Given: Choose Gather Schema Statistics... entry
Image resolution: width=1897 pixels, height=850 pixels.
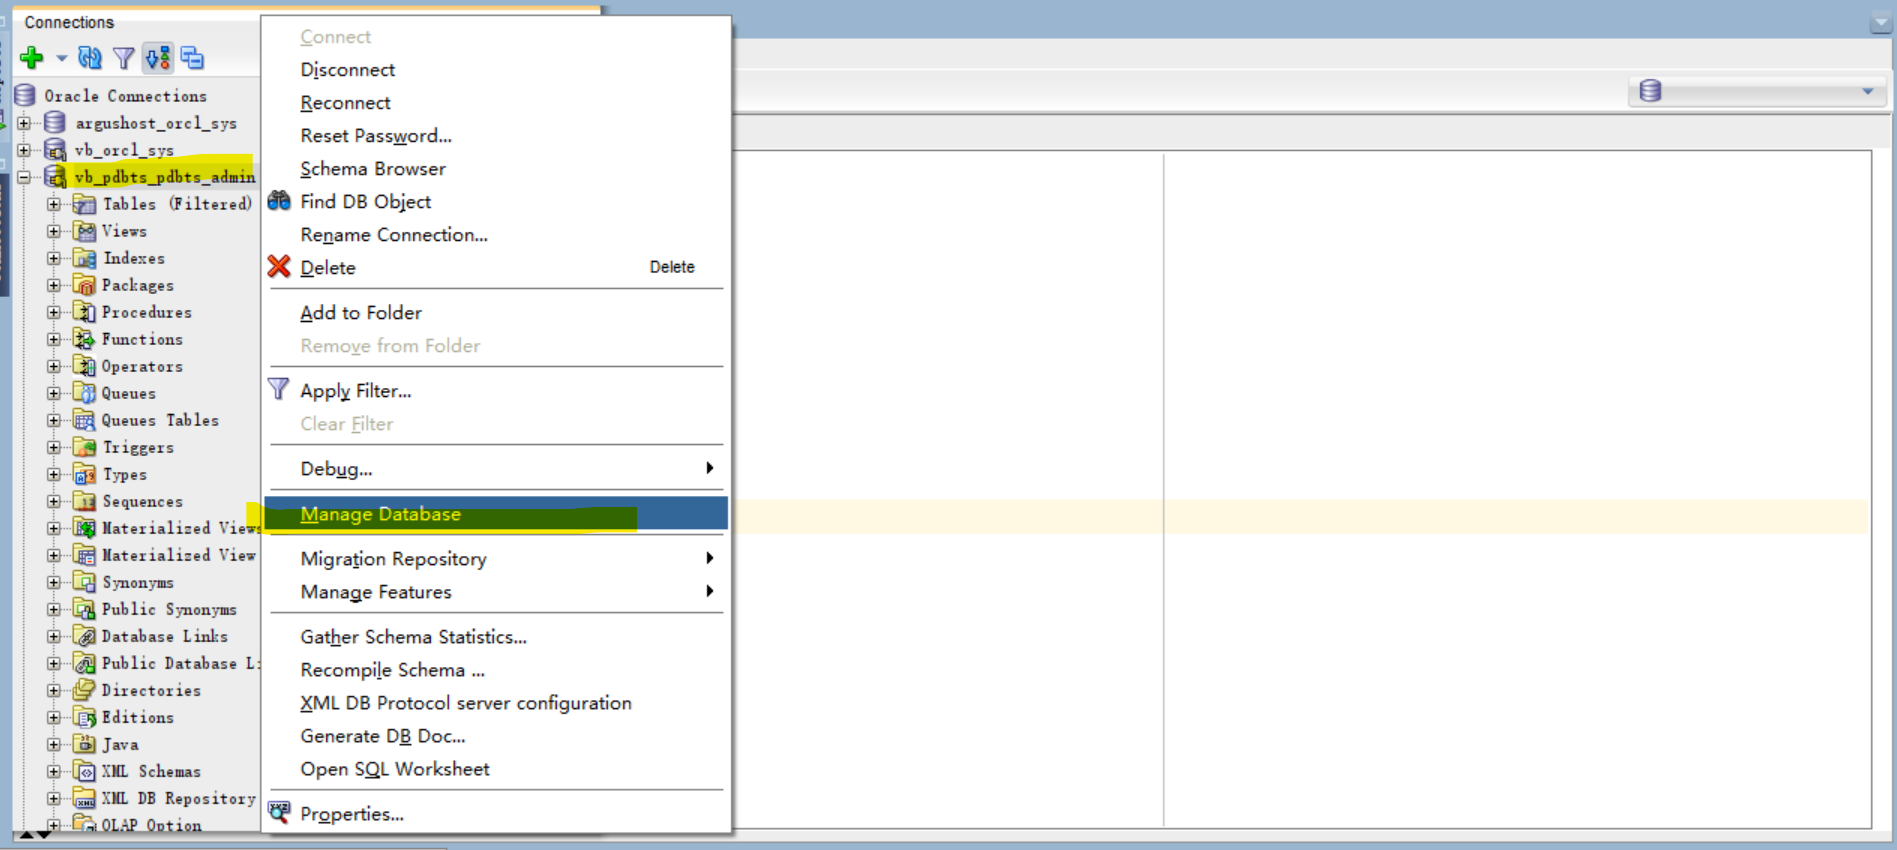Looking at the screenshot, I should tap(495, 636).
